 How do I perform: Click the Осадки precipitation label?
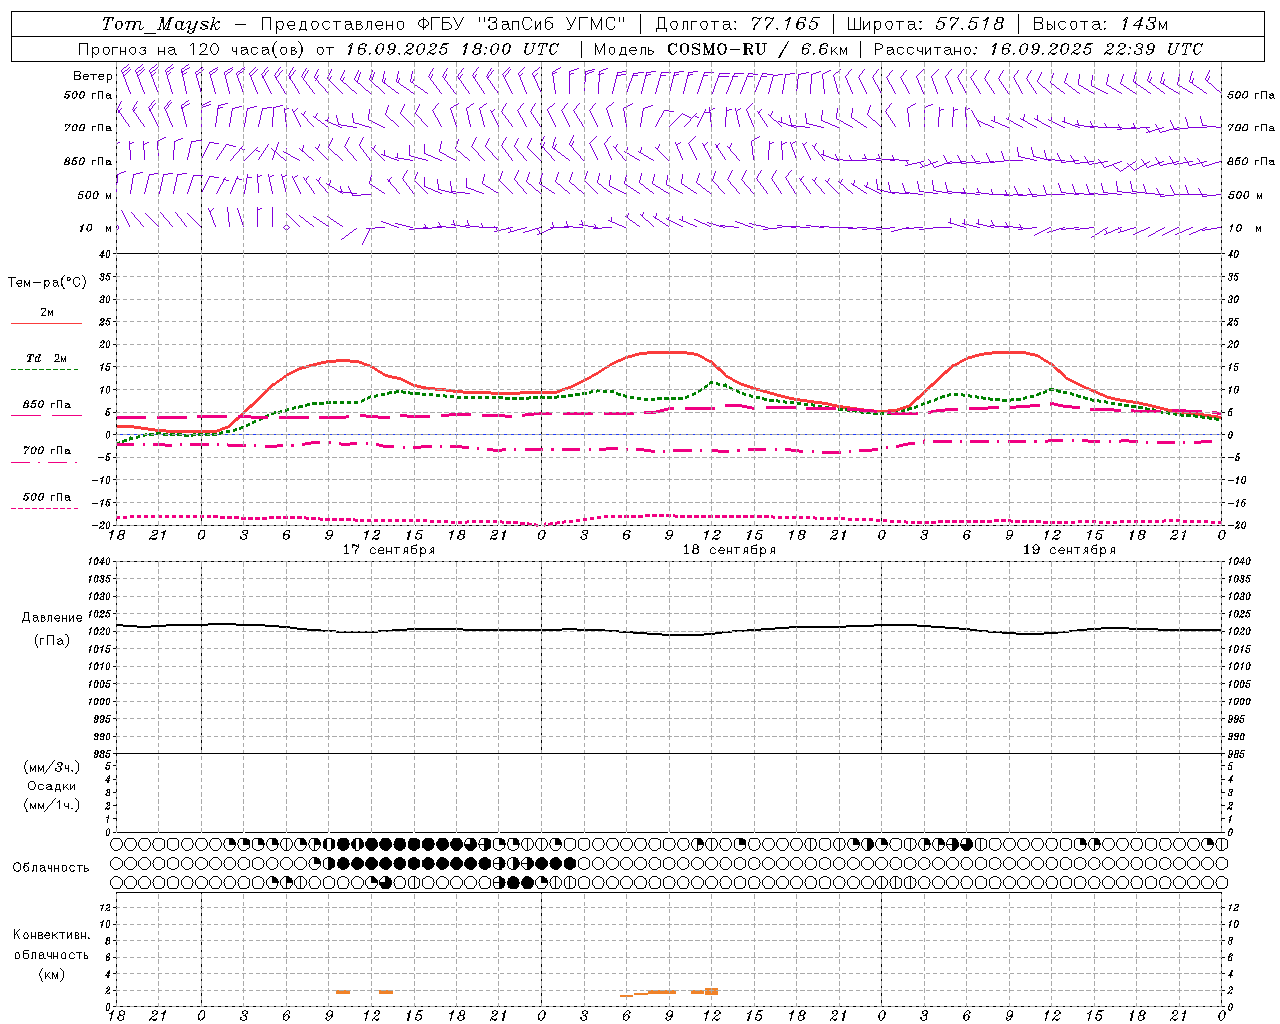point(52,786)
